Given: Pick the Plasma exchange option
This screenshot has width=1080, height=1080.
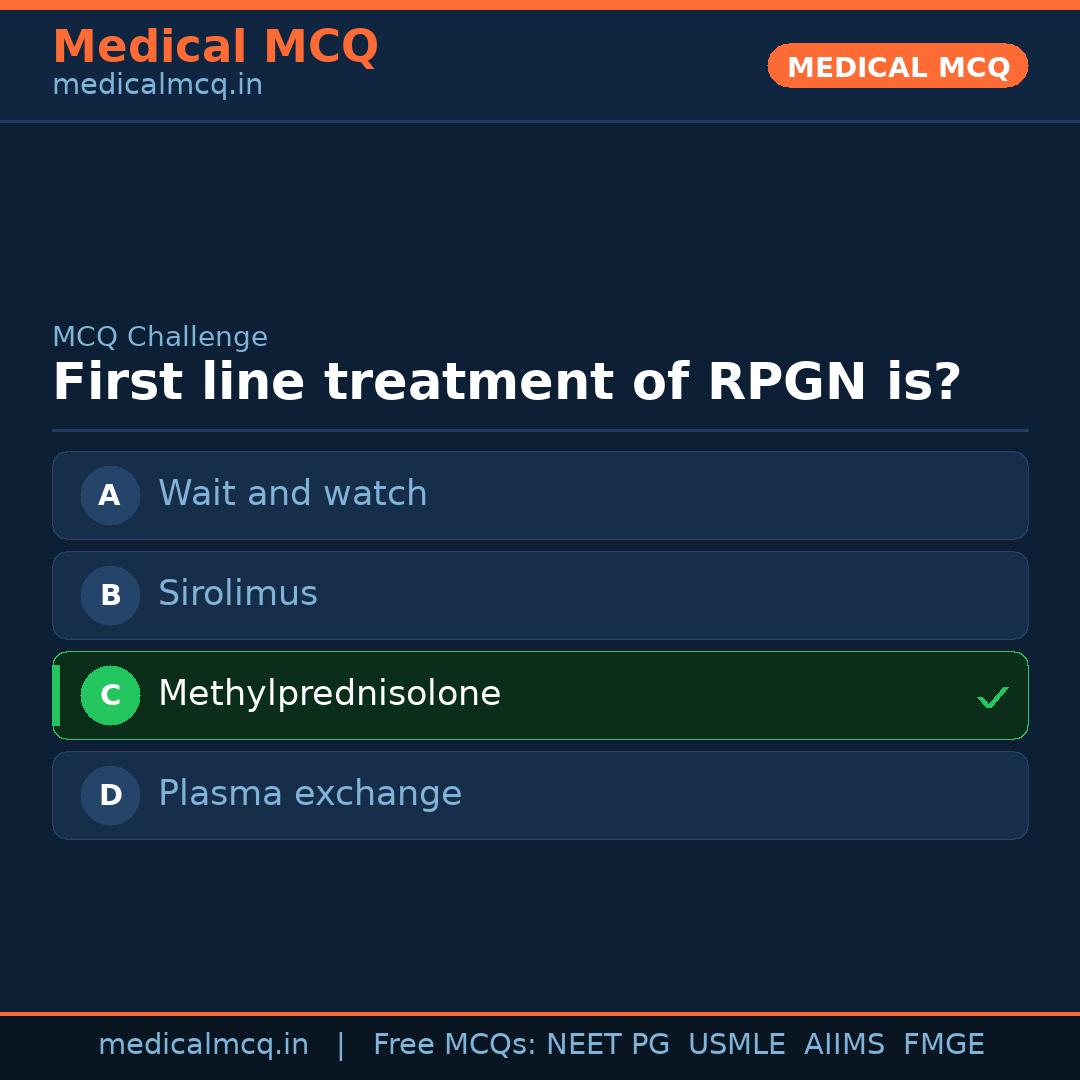Looking at the screenshot, I should point(309,794).
